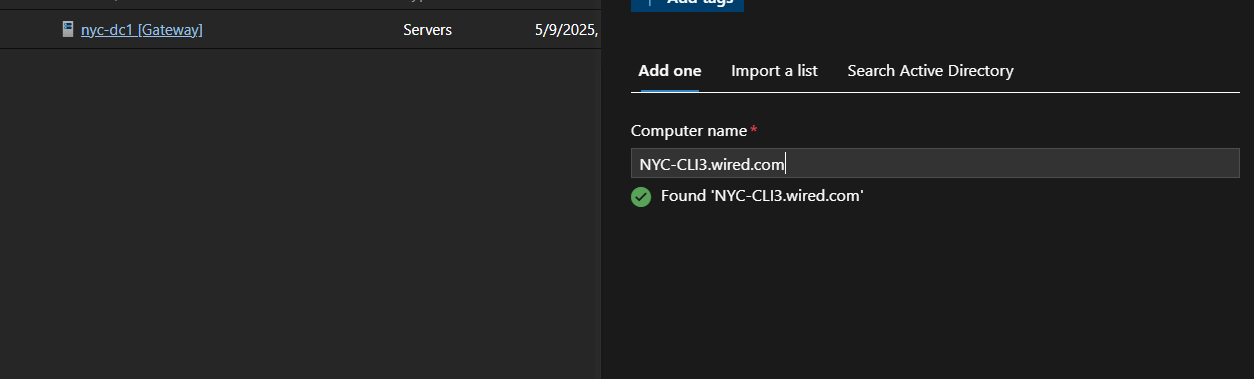Image resolution: width=1254 pixels, height=379 pixels.
Task: Focus the Computer name input field
Action: (935, 164)
